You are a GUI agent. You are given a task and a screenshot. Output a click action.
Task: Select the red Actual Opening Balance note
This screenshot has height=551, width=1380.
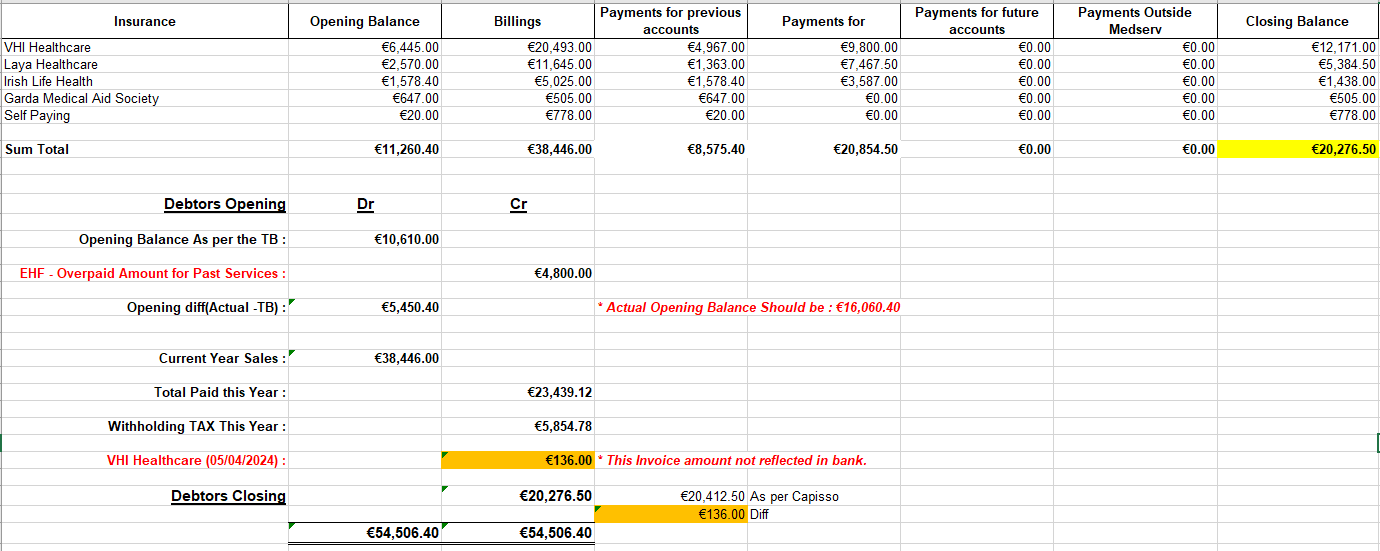(748, 307)
